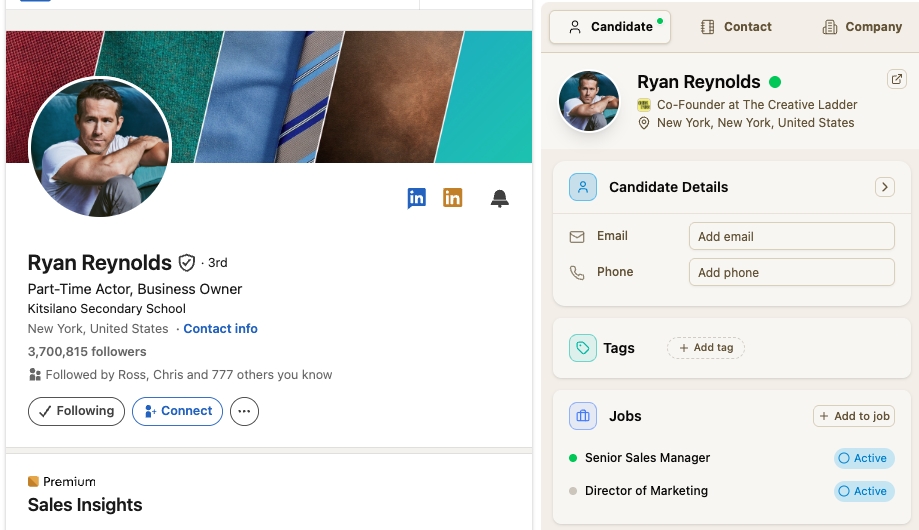This screenshot has width=919, height=530.
Task: Click the notification bell icon
Action: 499,199
